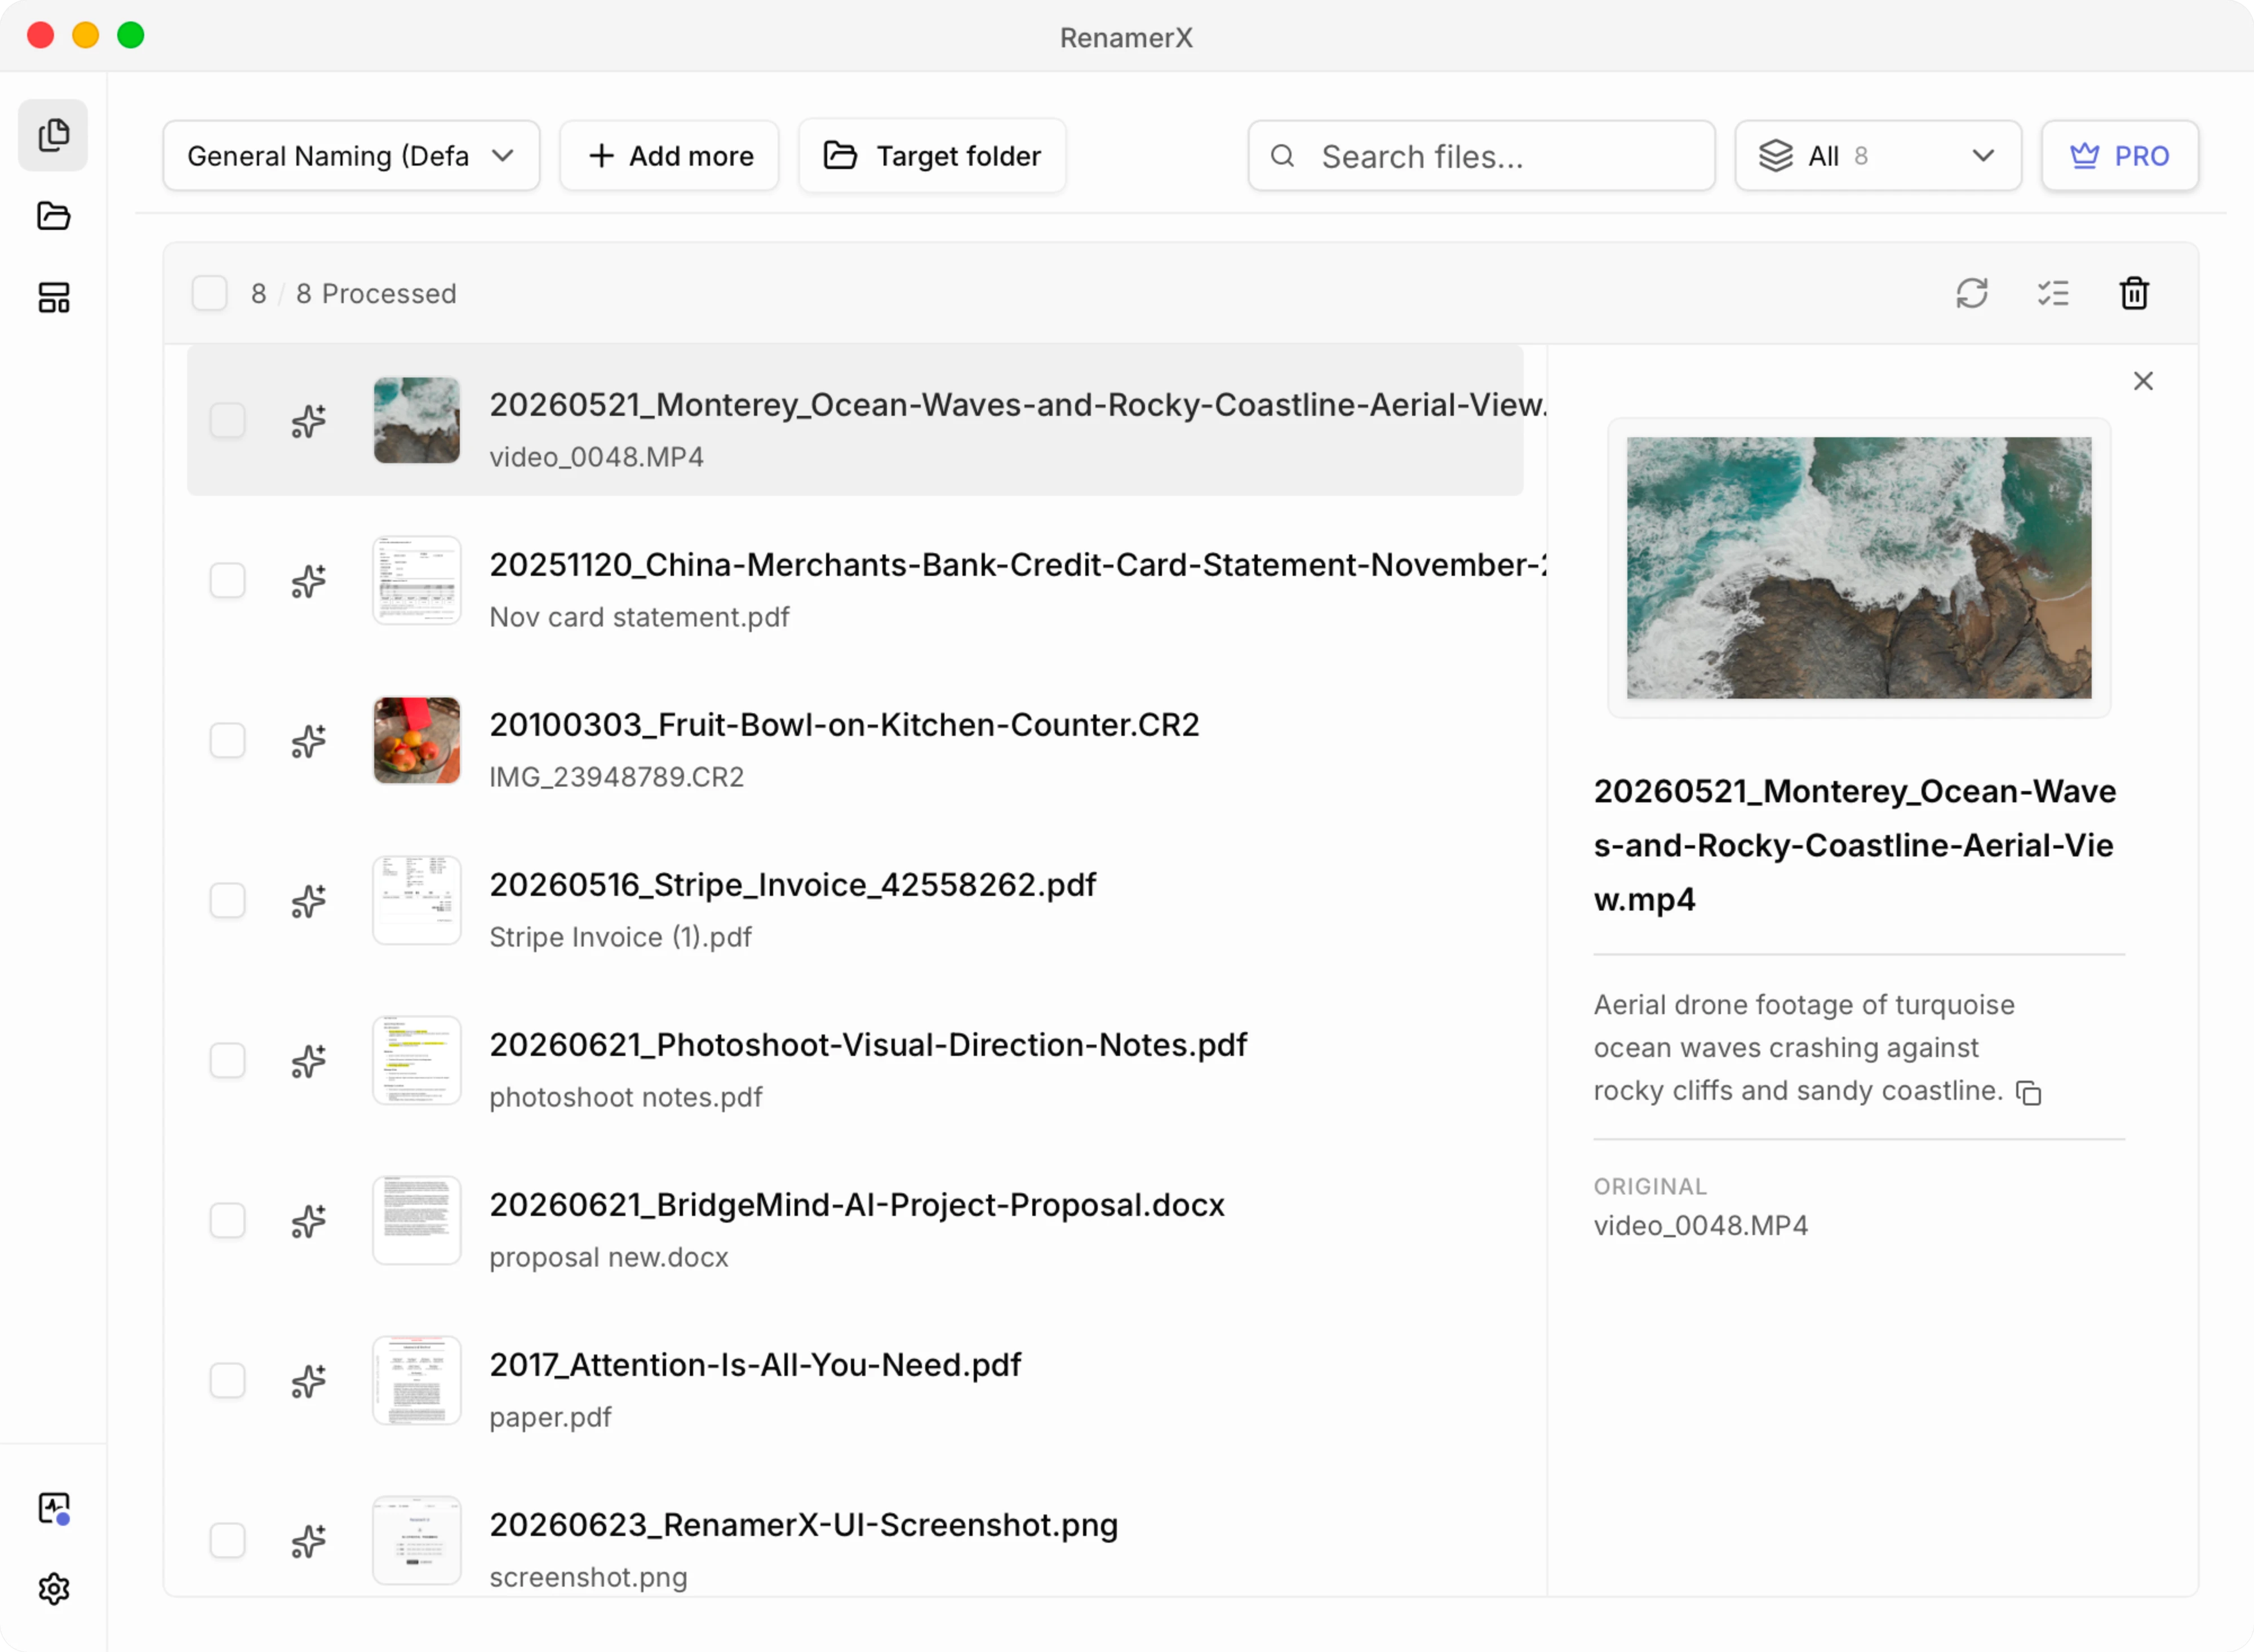Select 20260621_BridgeMind-AI-Project-Proposal.docx name
Image resolution: width=2254 pixels, height=1652 pixels.
click(x=857, y=1205)
